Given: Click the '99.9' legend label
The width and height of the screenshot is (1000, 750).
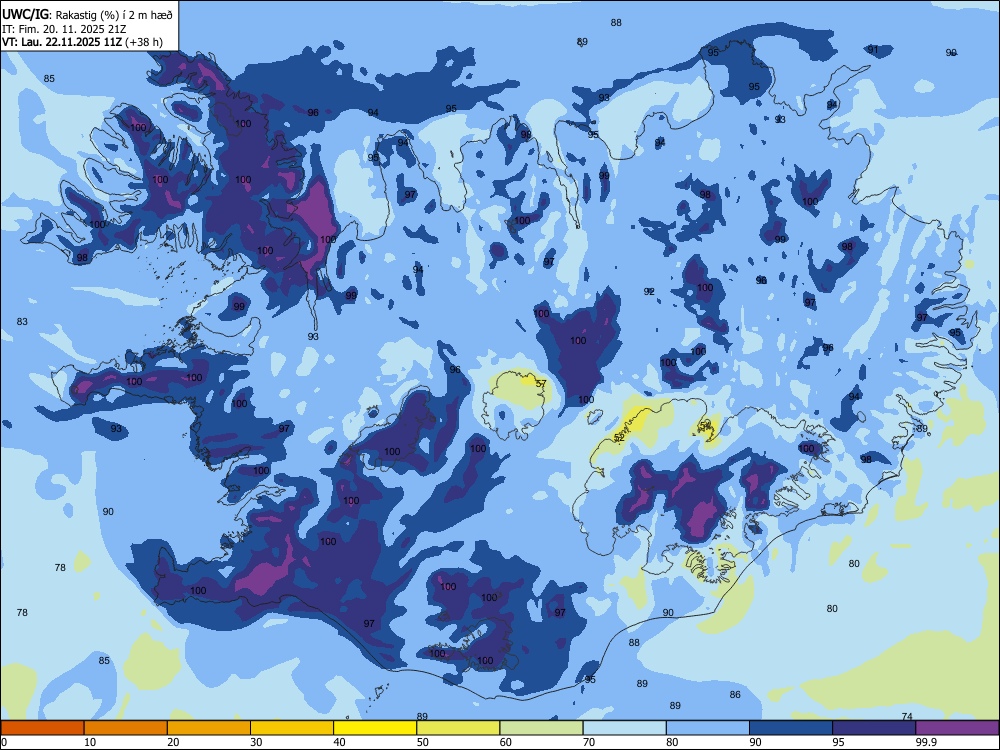Looking at the screenshot, I should click(x=926, y=742).
